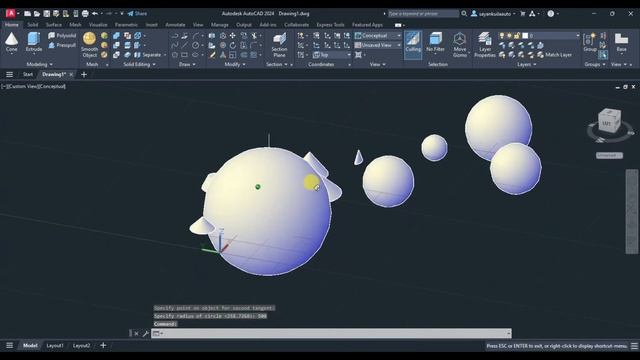Image resolution: width=640 pixels, height=360 pixels.
Task: Open the AutoCAD application menu
Action: (x=11, y=13)
